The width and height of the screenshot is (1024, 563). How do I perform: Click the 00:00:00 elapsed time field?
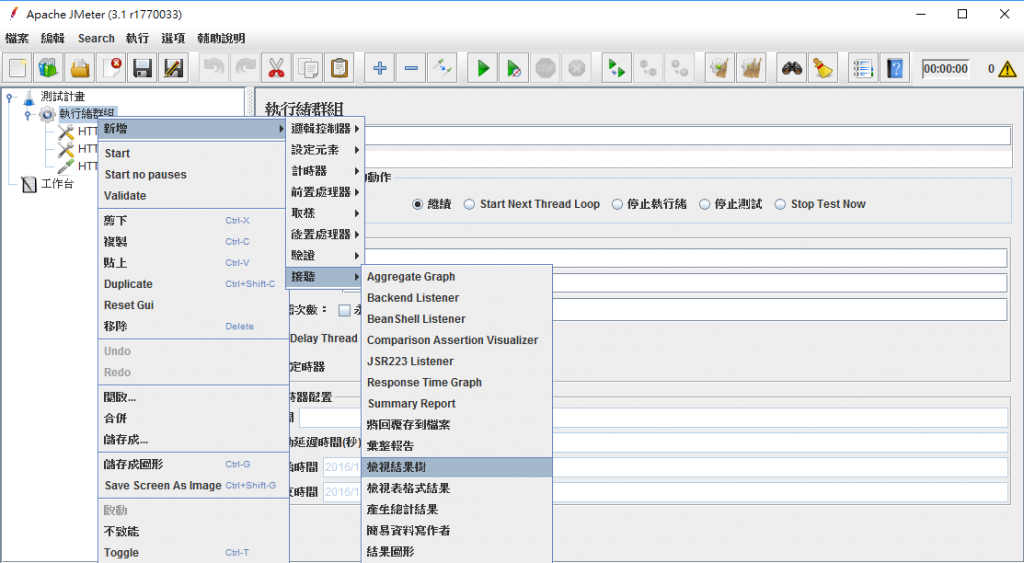[x=946, y=69]
